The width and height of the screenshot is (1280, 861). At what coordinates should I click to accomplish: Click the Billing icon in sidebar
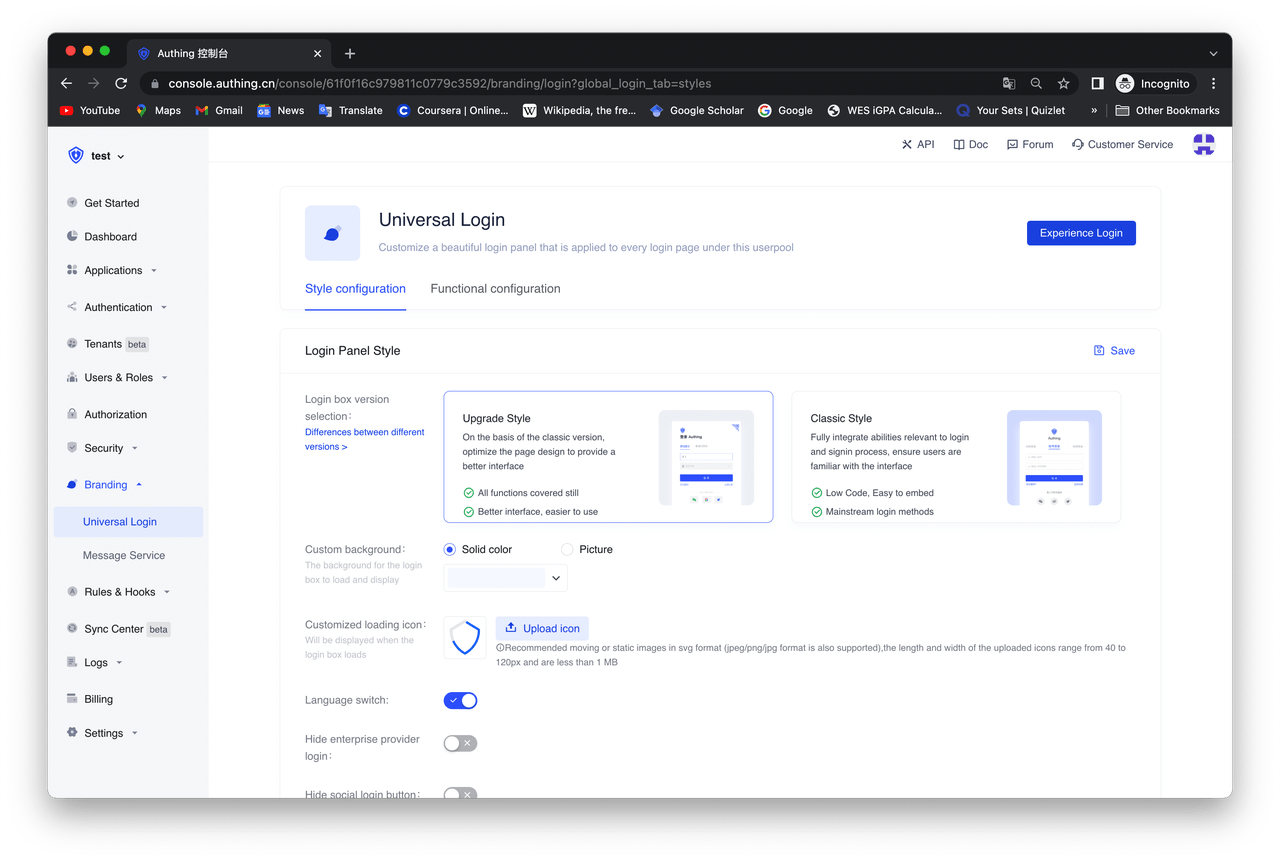point(72,699)
